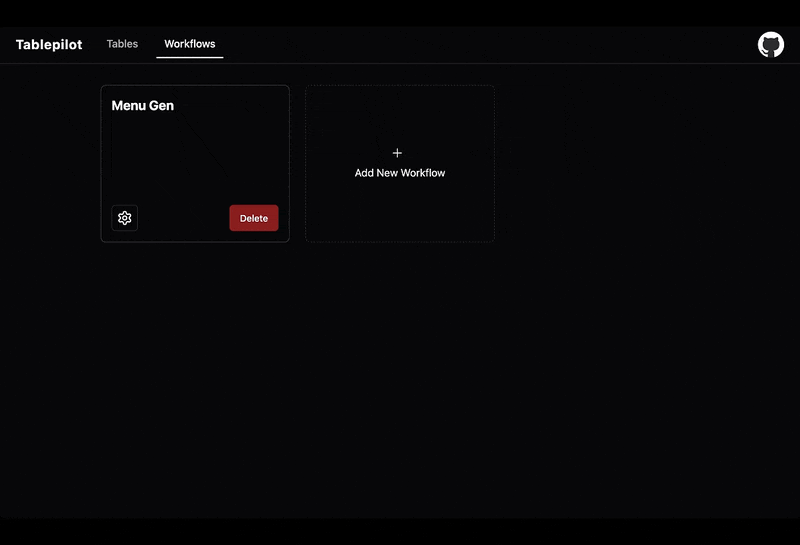Delete the Menu Gen workflow
This screenshot has width=800, height=545.
pyautogui.click(x=254, y=218)
